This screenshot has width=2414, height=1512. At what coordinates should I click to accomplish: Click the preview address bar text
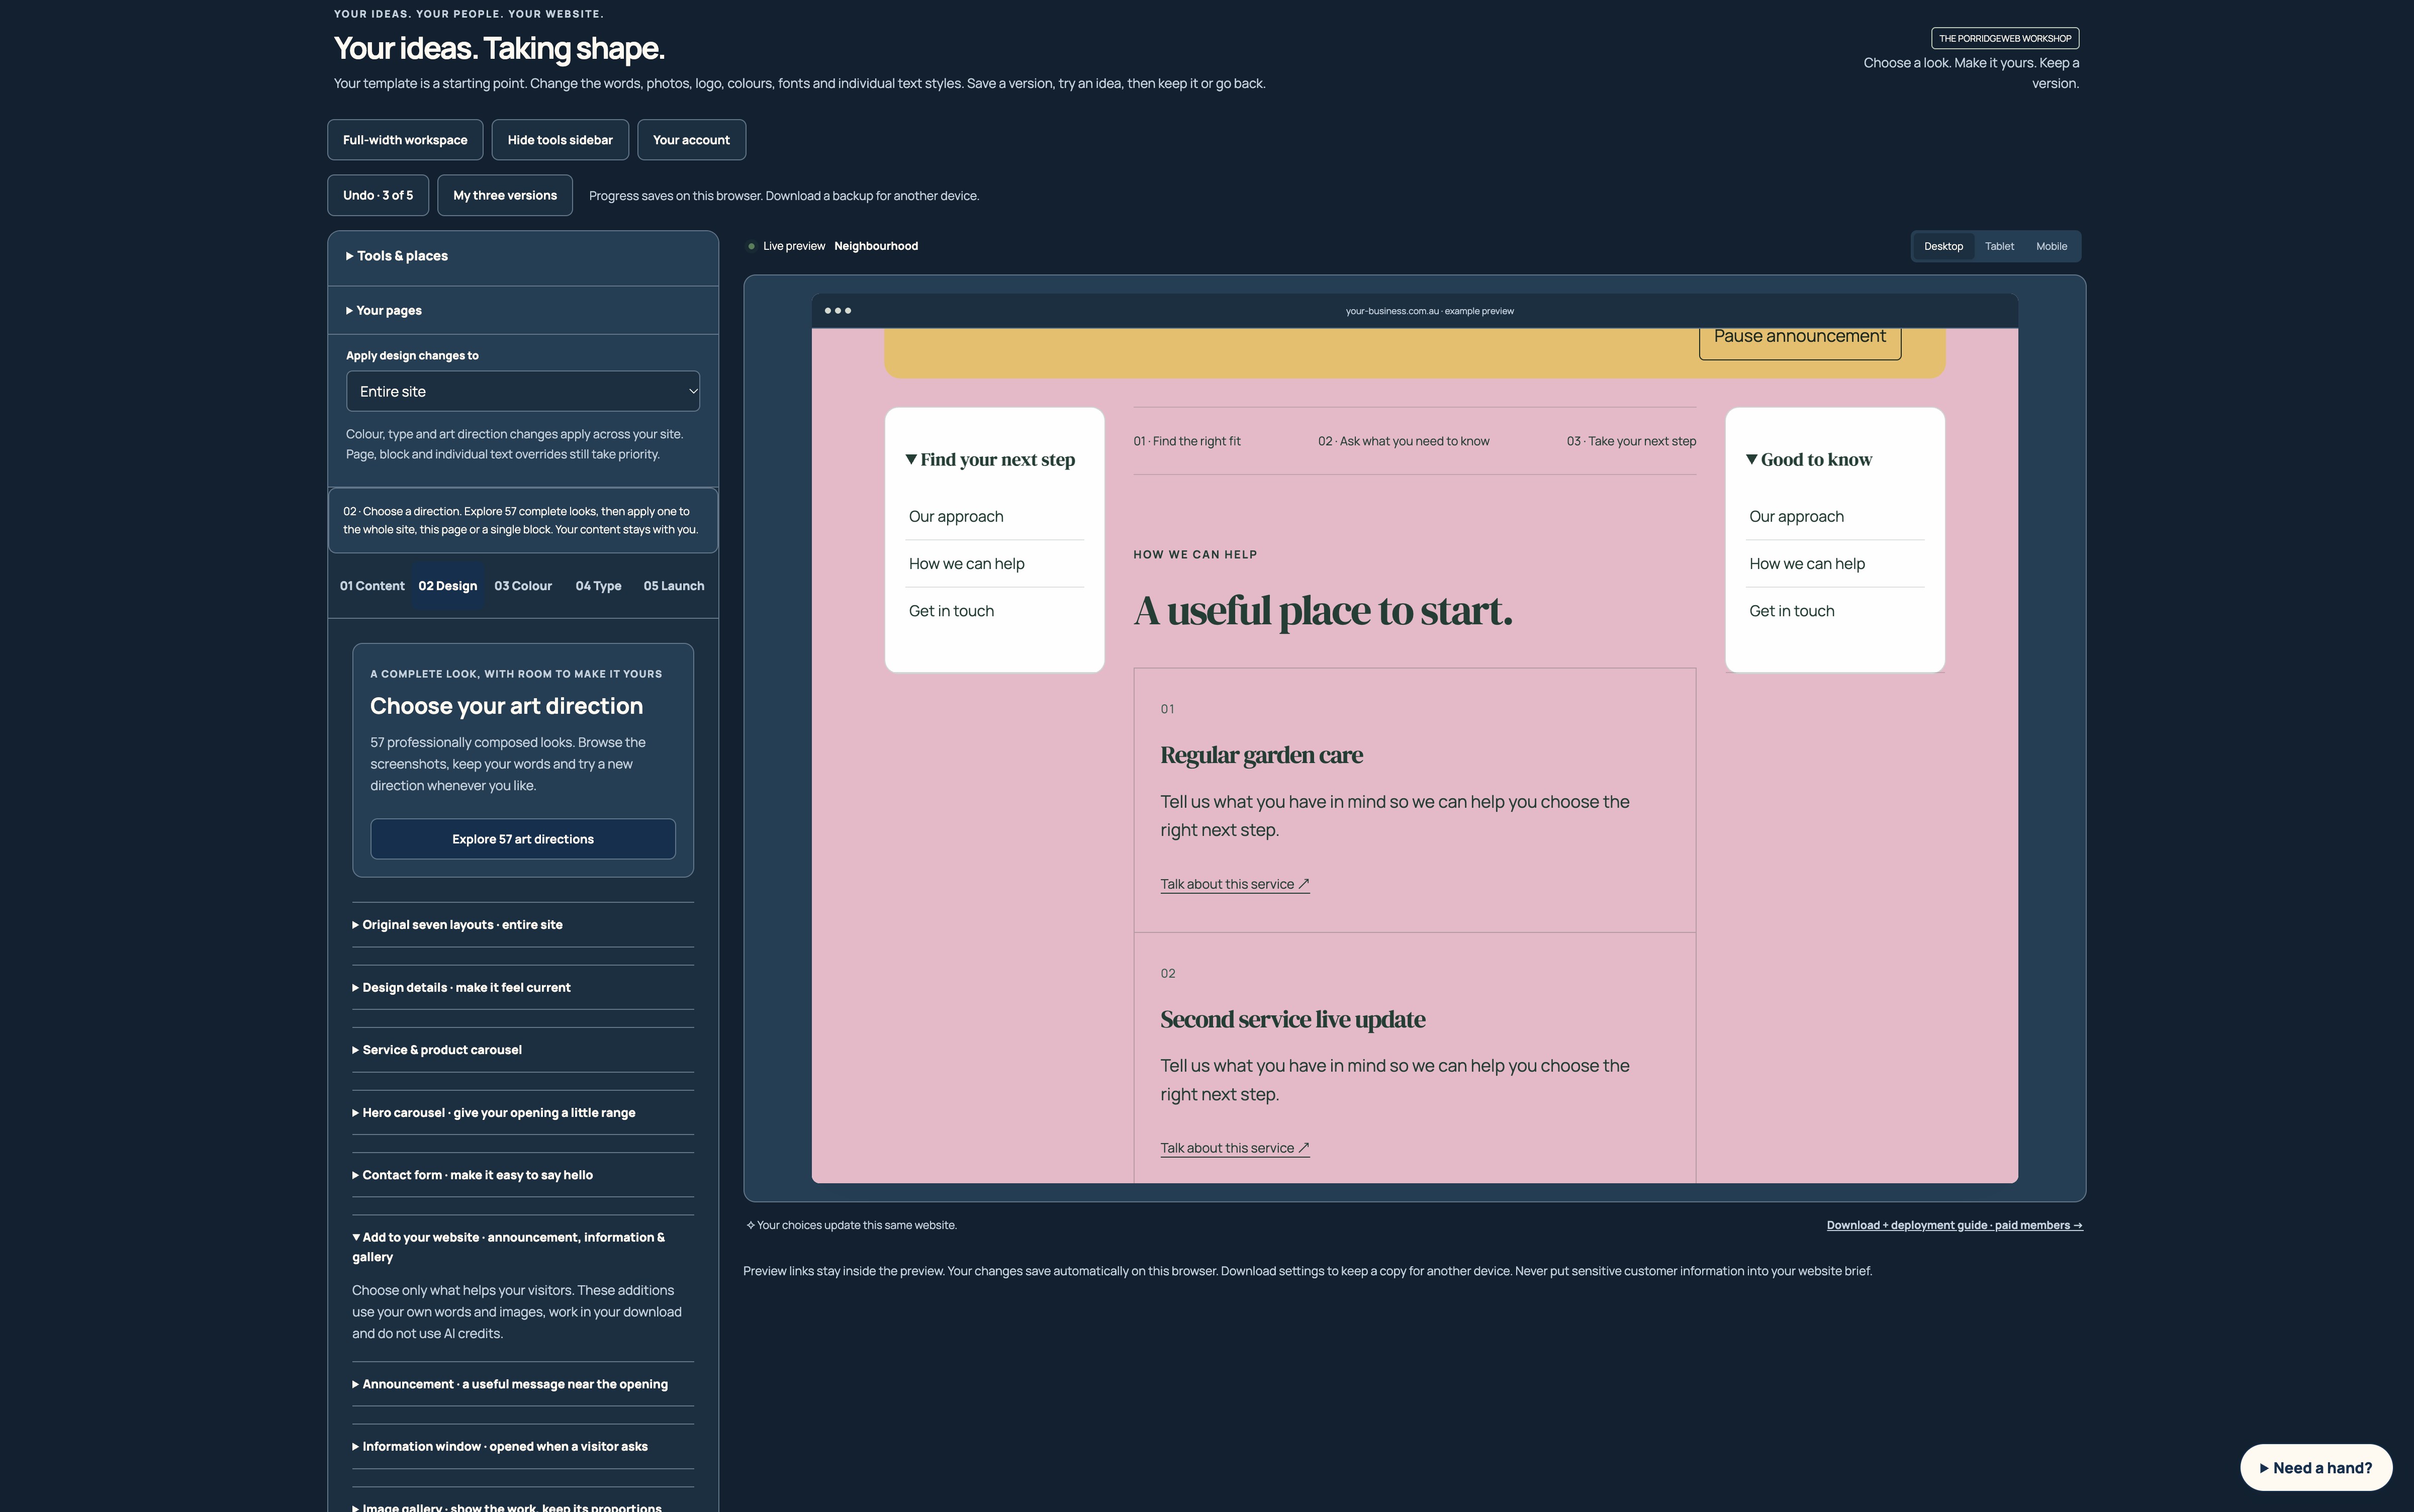(x=1429, y=311)
